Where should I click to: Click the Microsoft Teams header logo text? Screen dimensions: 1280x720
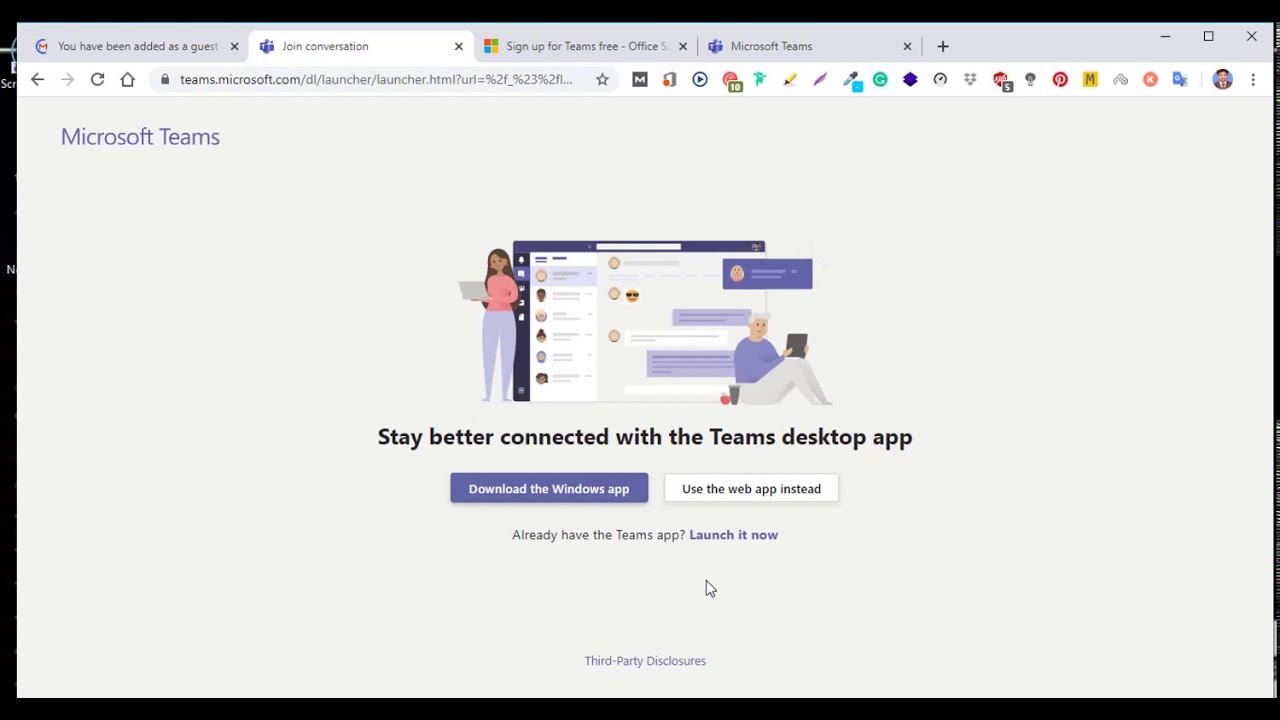pos(140,136)
